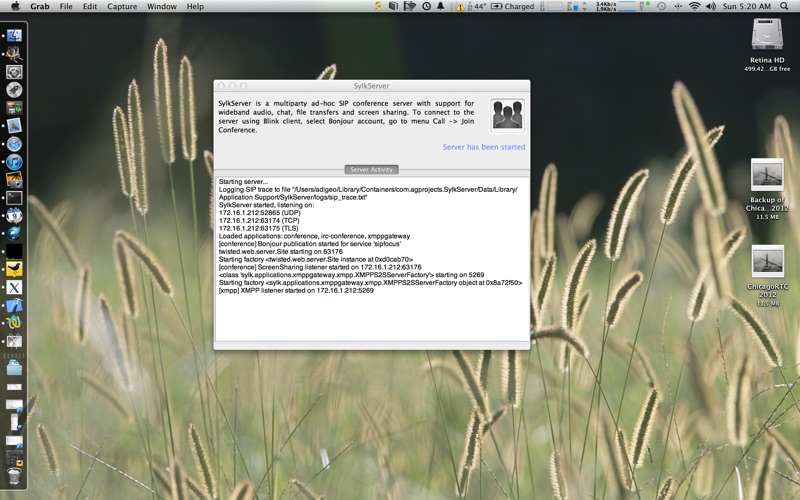Click the SylkServer conference people icon
Viewport: 800px width, 500px height.
pos(505,115)
